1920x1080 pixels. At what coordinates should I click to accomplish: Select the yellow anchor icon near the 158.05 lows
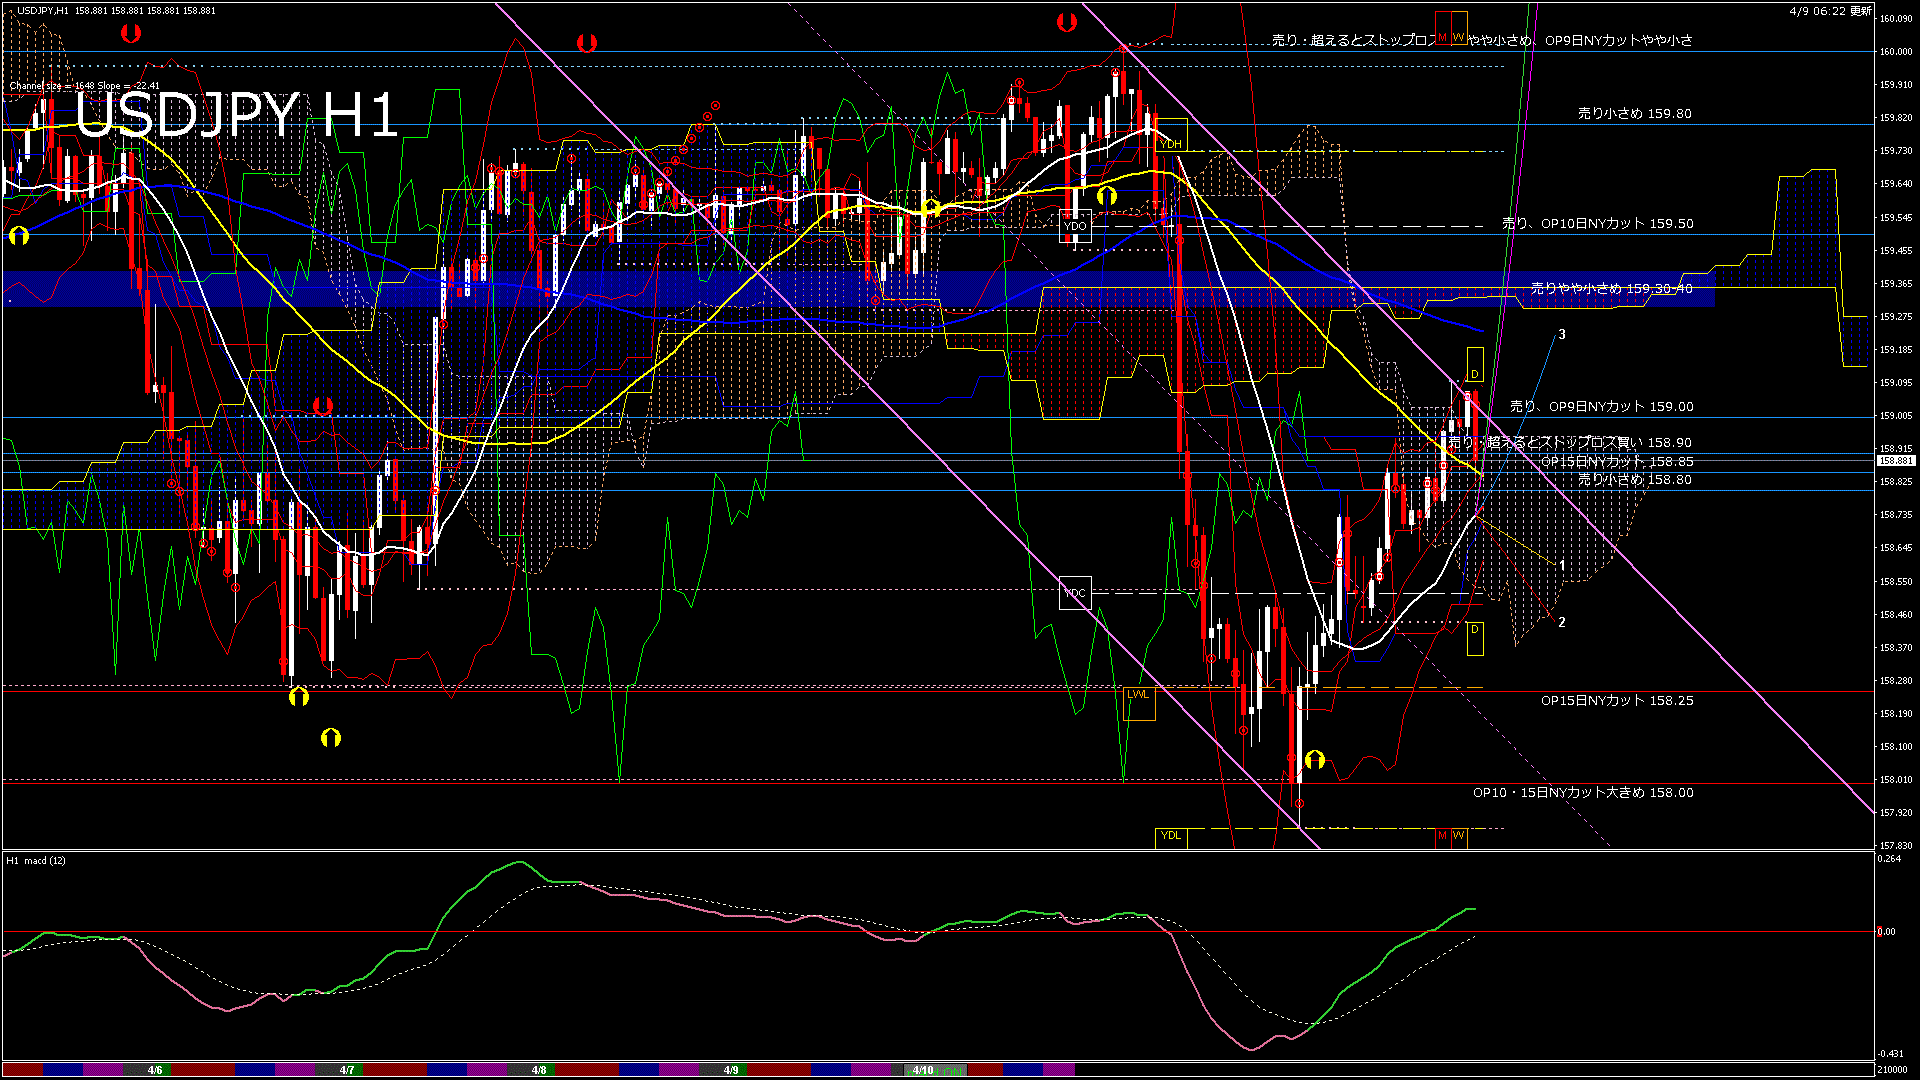1315,760
